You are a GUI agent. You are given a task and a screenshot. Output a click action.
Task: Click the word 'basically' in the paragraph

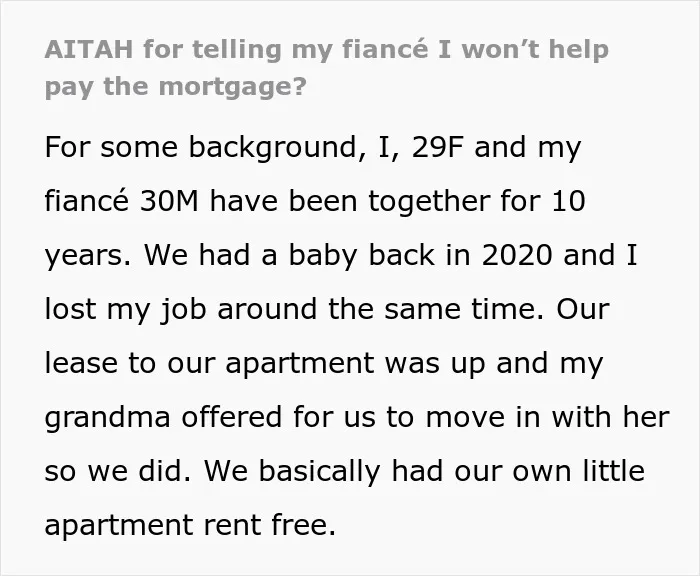pos(320,472)
